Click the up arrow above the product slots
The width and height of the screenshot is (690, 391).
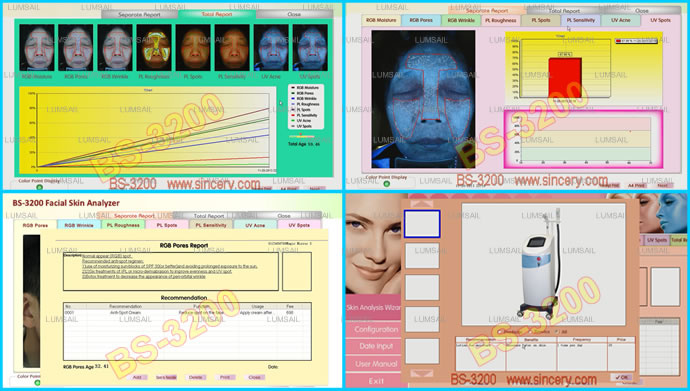pyautogui.click(x=422, y=204)
